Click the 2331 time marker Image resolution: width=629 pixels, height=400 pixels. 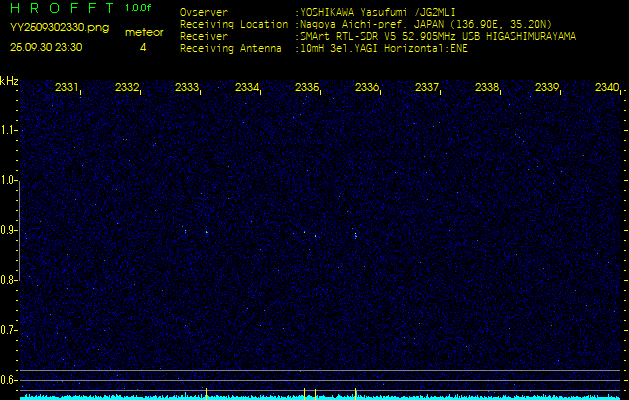[x=67, y=88]
